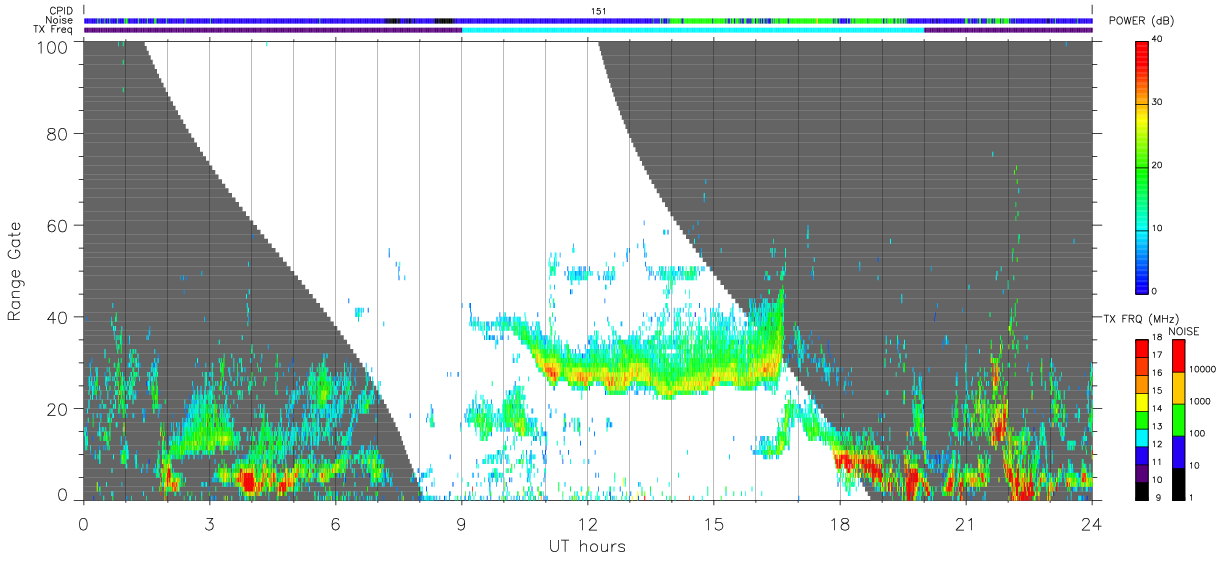Click the 30 label on the POWER colorbar
Screen dimensions: 1228x567
click(1159, 102)
